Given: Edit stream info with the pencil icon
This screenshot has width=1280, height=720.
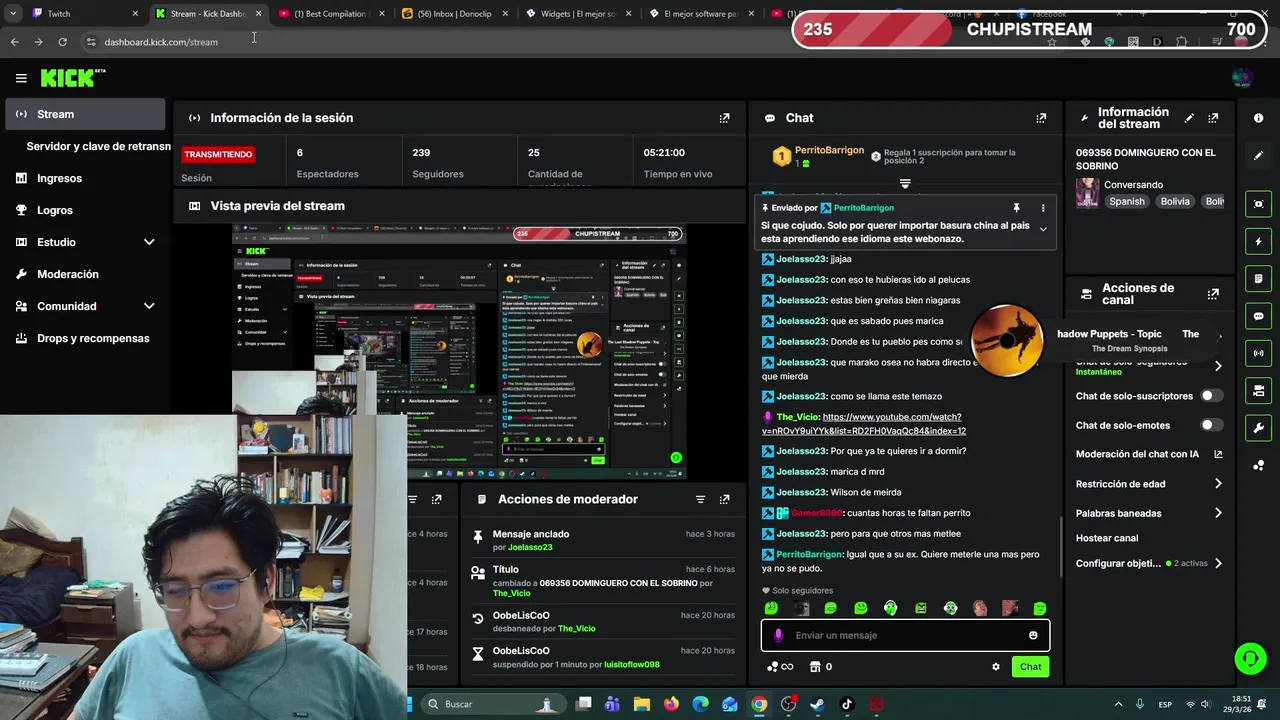Looking at the screenshot, I should point(1189,118).
